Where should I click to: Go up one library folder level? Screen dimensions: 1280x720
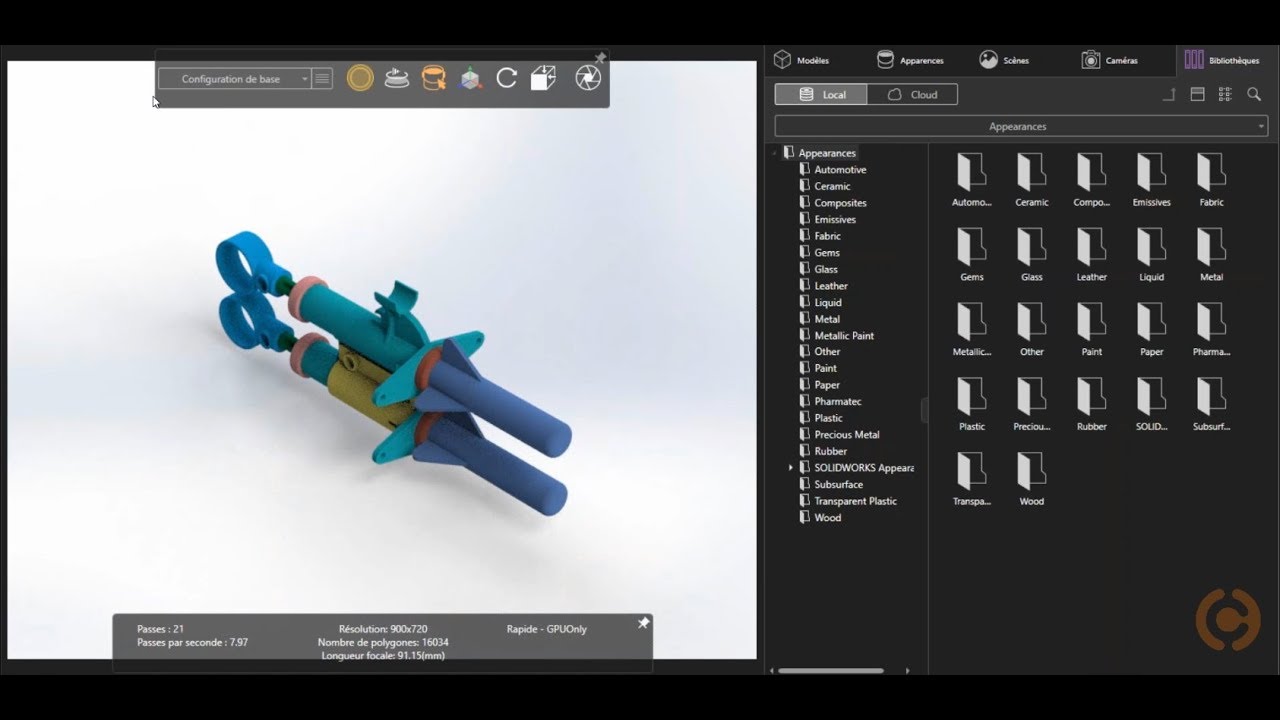coord(1169,94)
